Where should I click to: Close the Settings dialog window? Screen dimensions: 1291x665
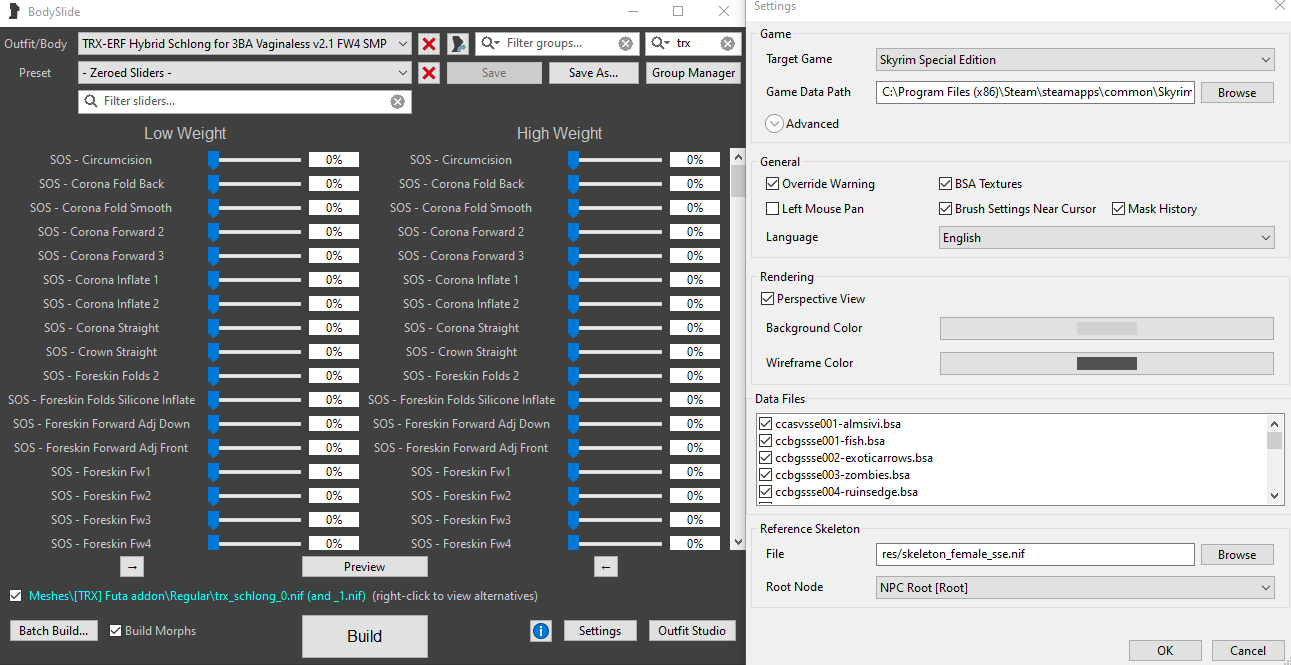tap(1278, 6)
